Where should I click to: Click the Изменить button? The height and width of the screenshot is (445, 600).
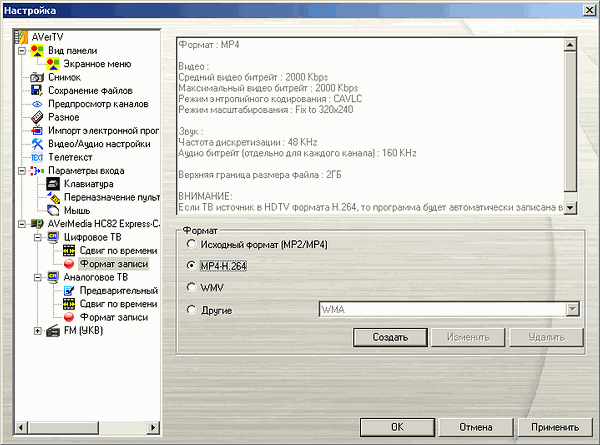[x=468, y=337]
